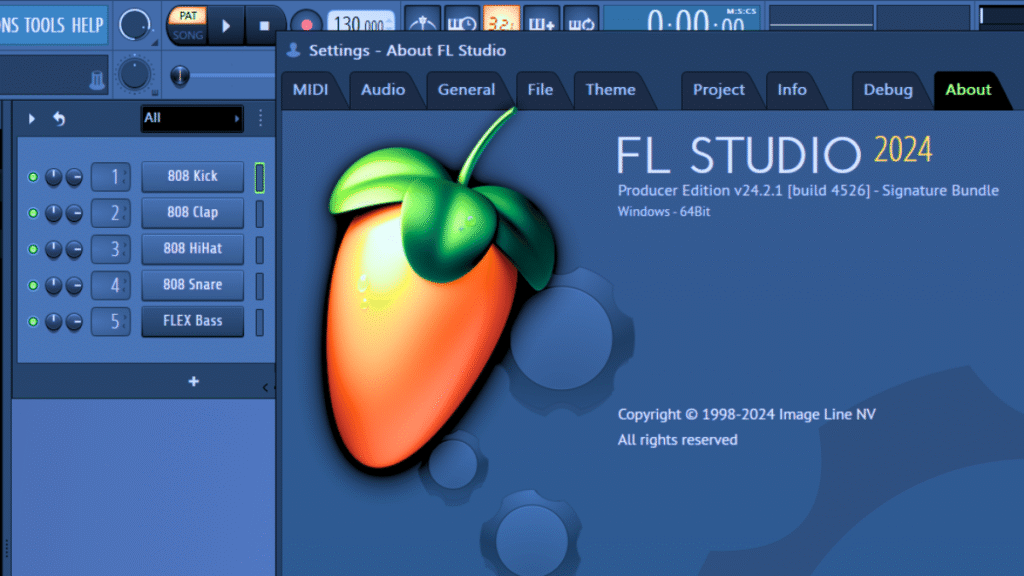Open the 808 Kick channel
Viewport: 1024px width, 576px height.
(193, 176)
